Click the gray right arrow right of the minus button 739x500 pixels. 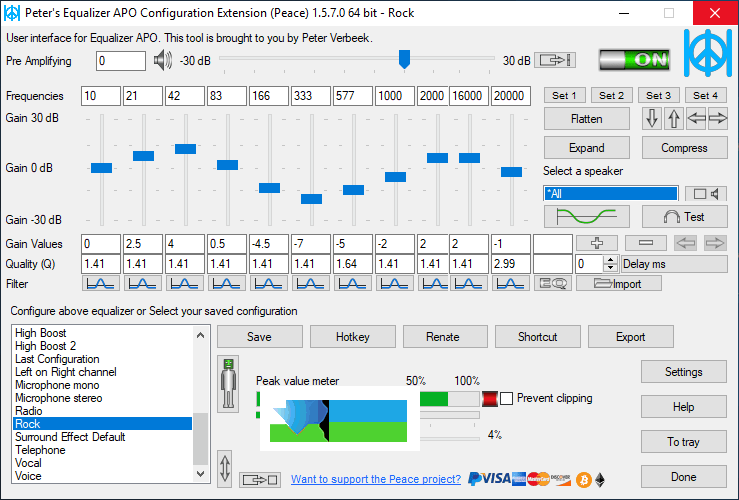tap(715, 243)
